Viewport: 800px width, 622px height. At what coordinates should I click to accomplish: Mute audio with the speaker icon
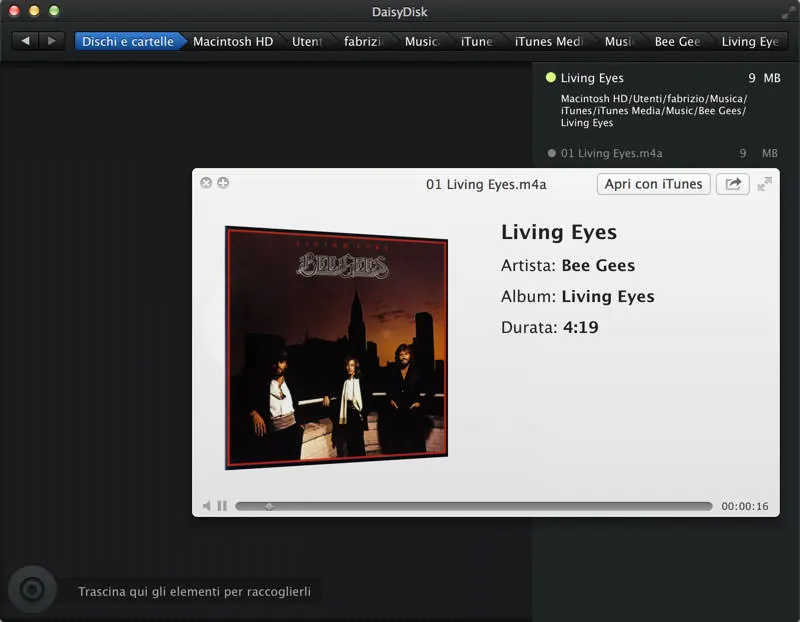[x=207, y=506]
